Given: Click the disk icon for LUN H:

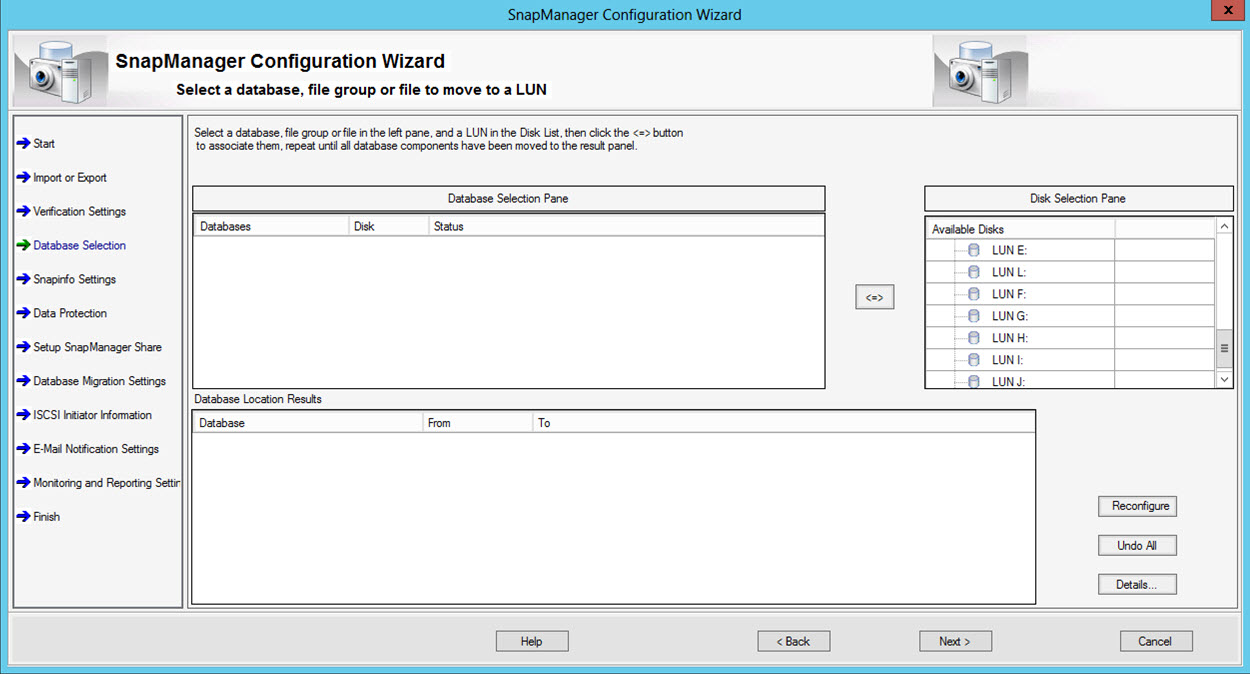Looking at the screenshot, I should coord(974,338).
